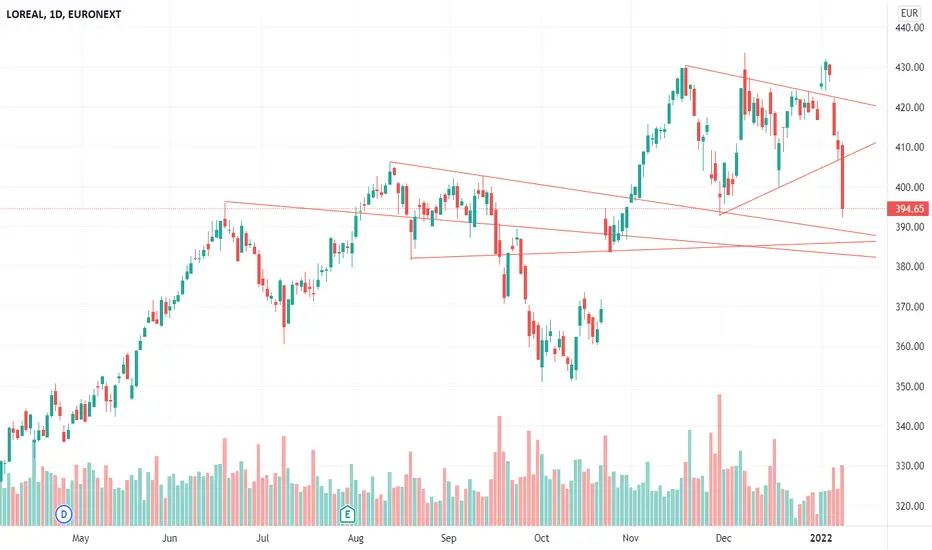Click the tallest red volume bar
Image resolution: width=932 pixels, height=550 pixels.
(719, 460)
